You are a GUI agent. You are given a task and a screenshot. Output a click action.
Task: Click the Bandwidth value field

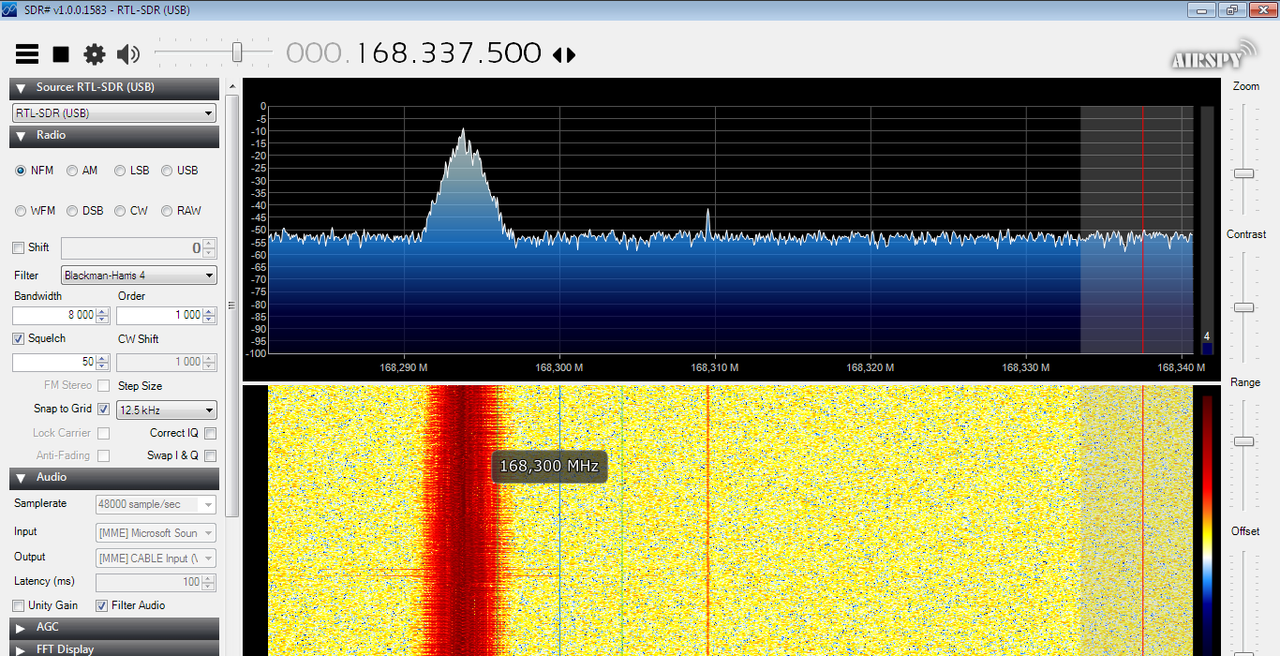[x=54, y=315]
